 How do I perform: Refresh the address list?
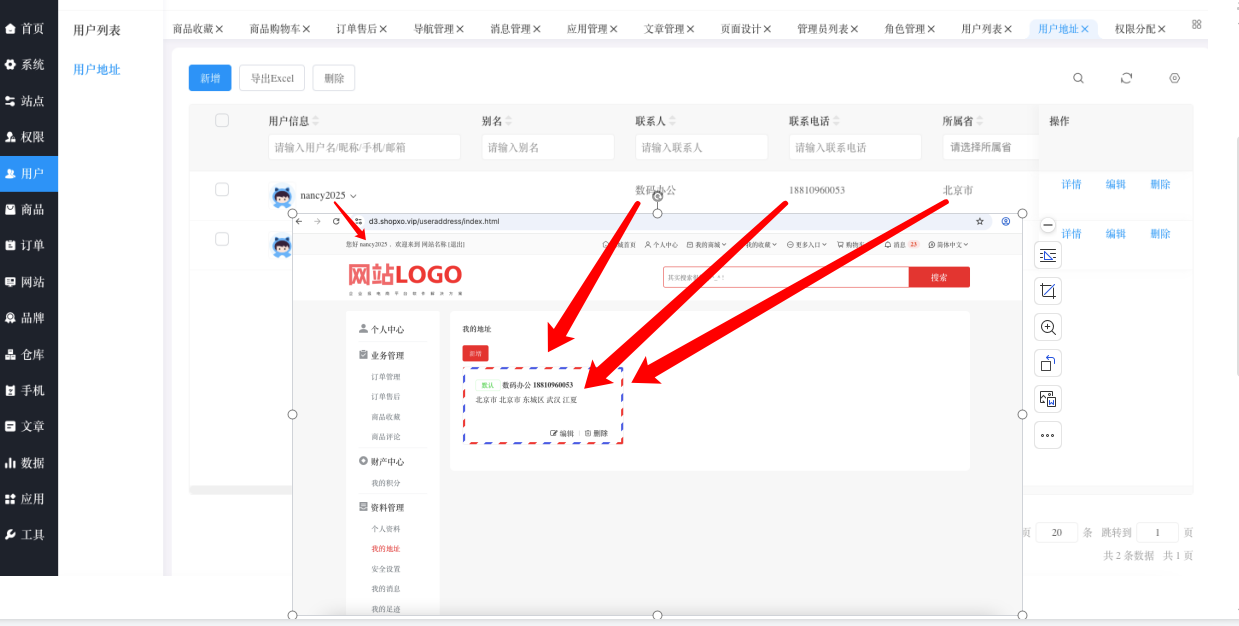1126,78
